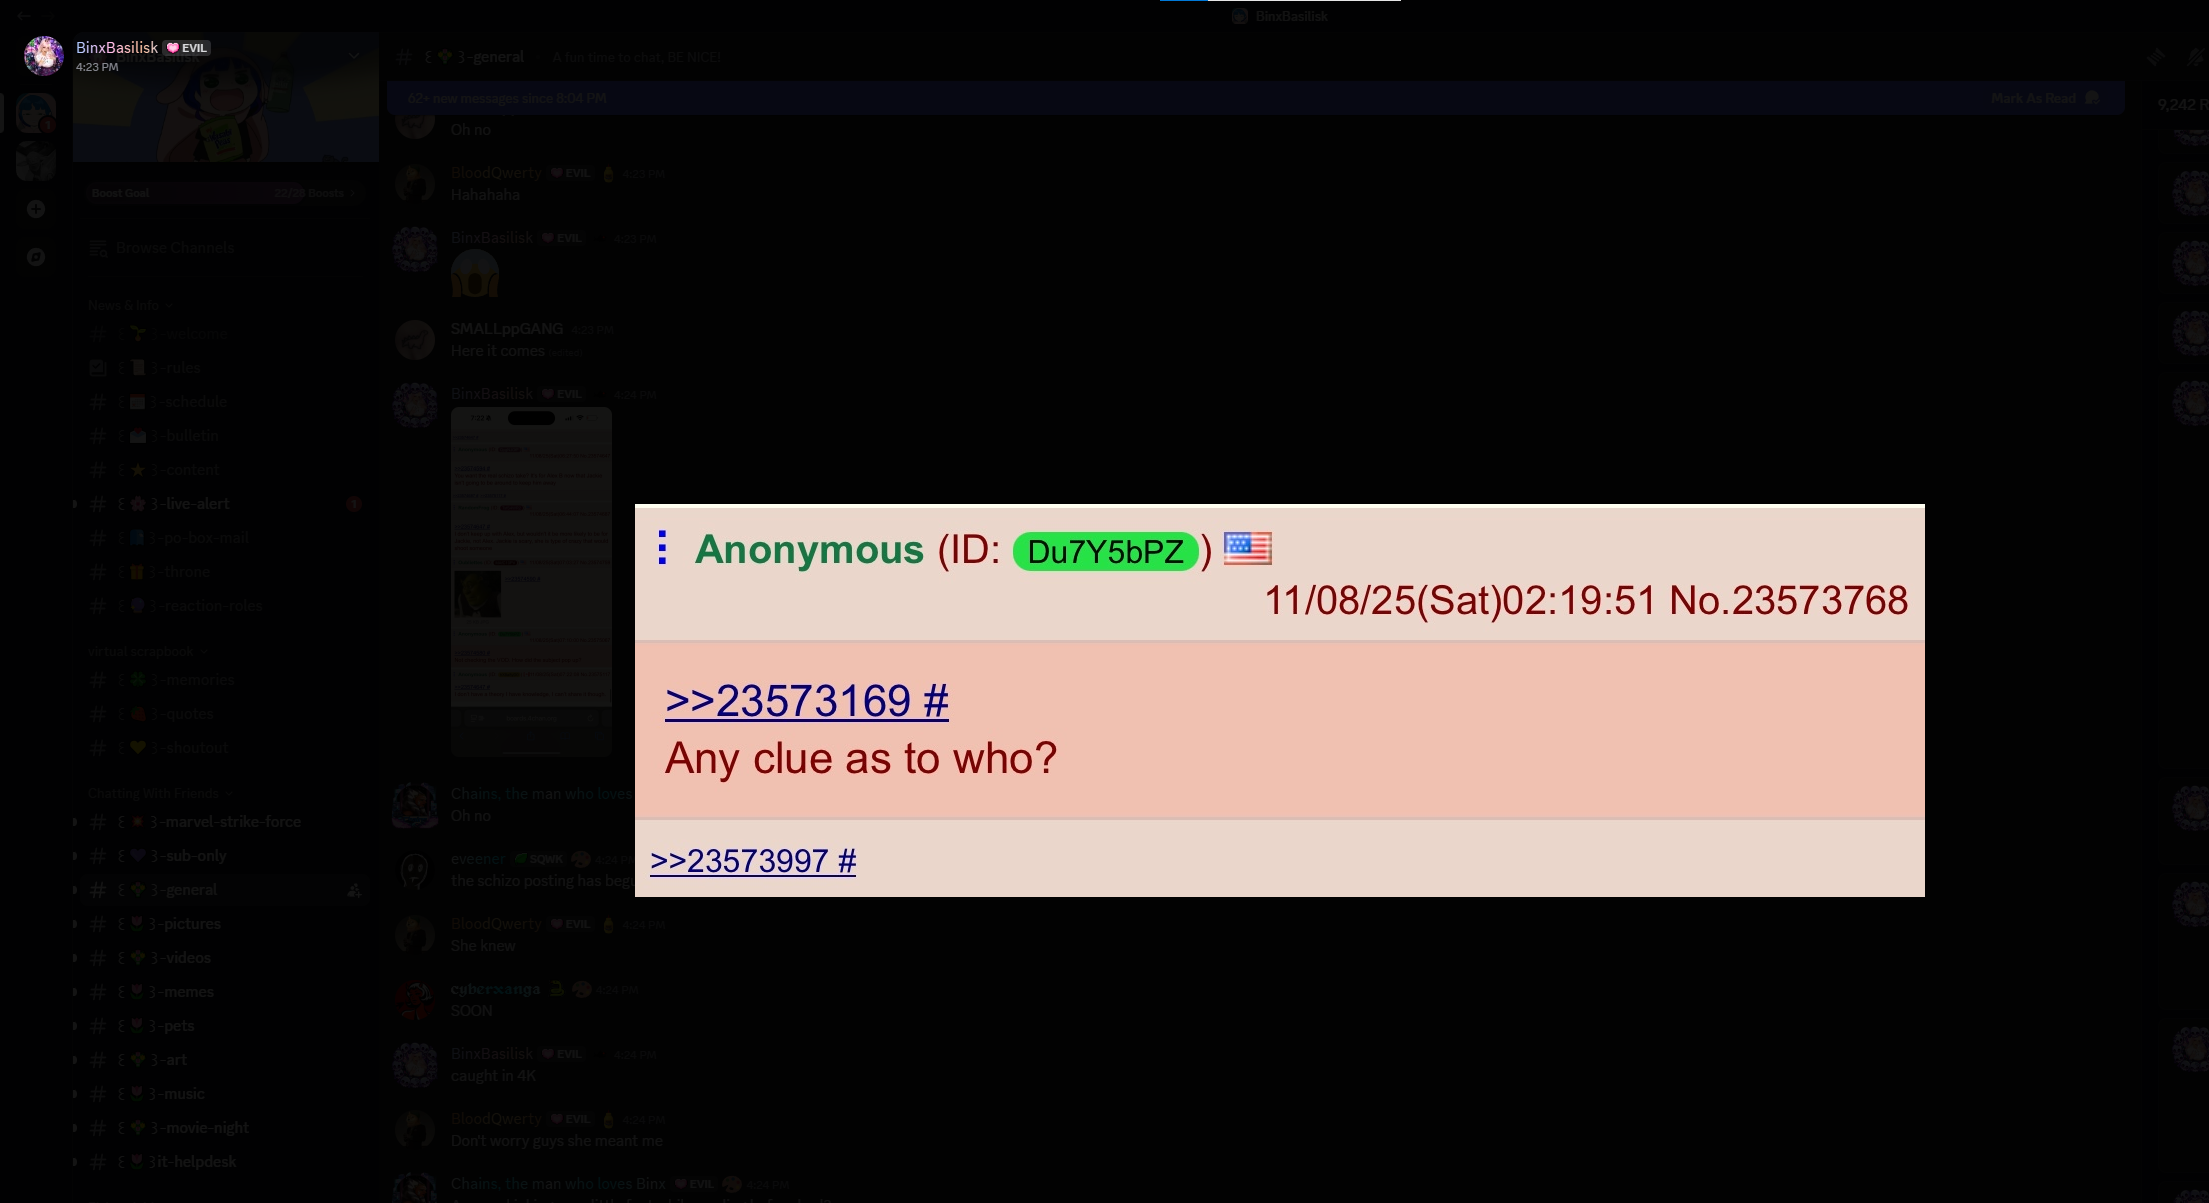Click the back arrow in title bar

24,15
